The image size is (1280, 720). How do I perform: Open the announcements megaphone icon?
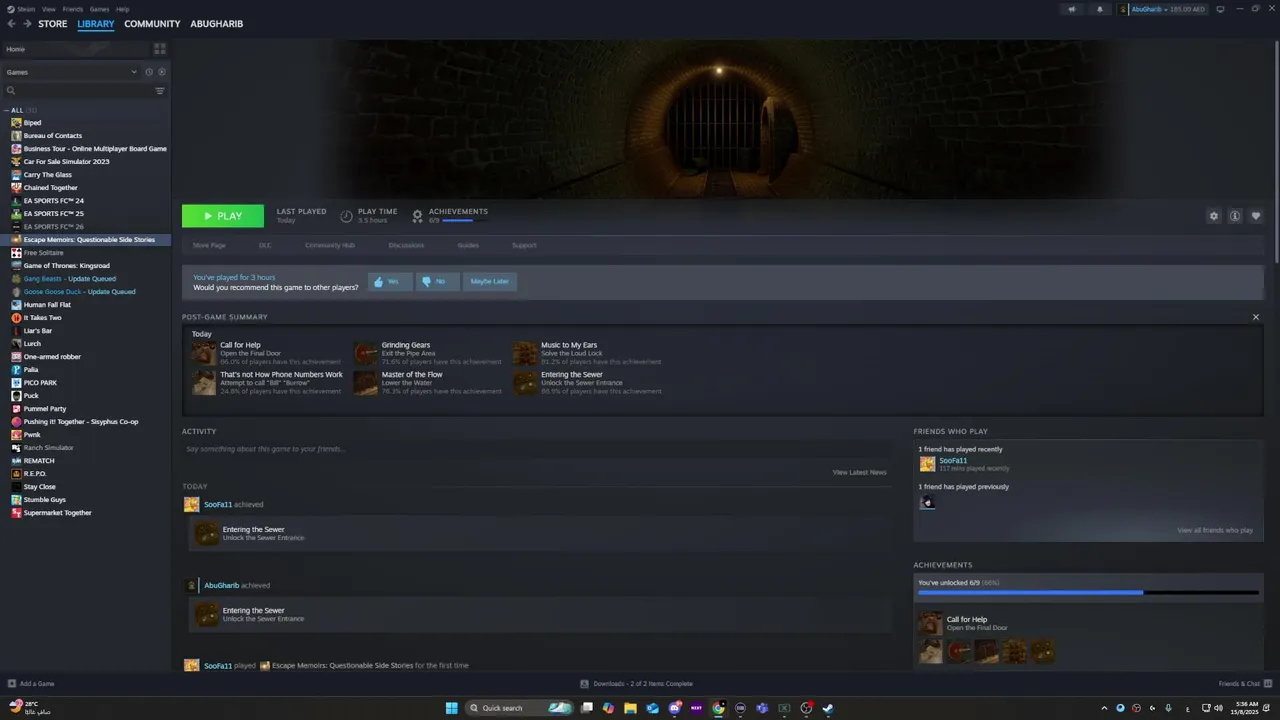1072,9
